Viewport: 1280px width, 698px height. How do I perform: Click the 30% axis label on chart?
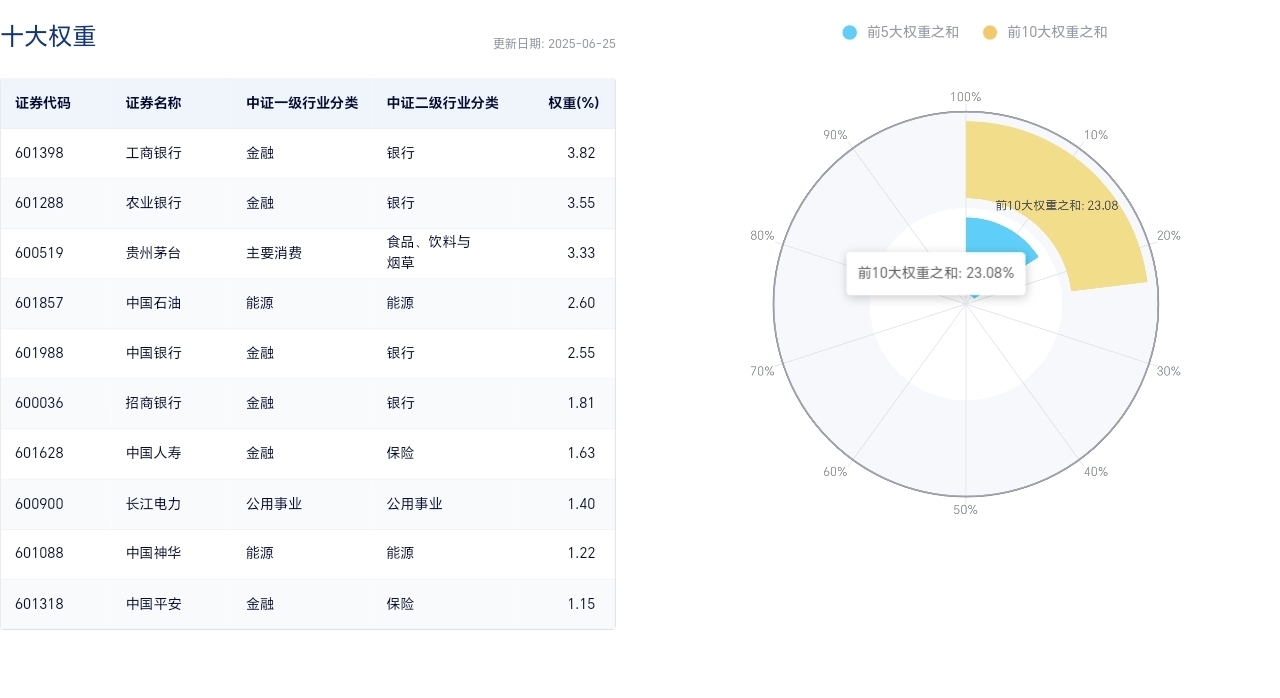point(1169,371)
